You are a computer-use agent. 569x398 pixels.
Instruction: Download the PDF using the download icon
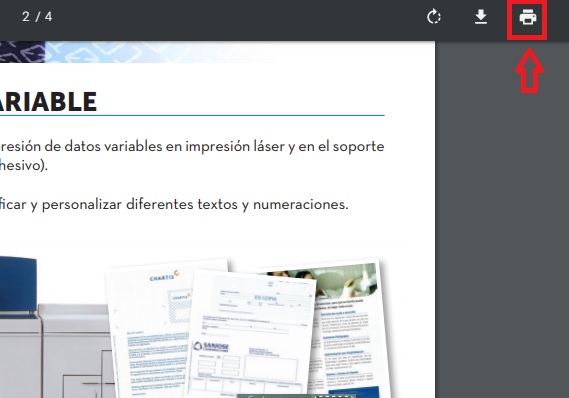point(481,17)
